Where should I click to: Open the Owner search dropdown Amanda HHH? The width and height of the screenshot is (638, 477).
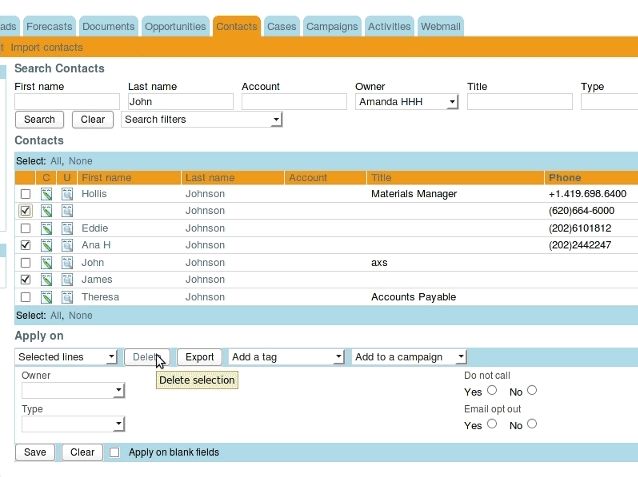pos(407,102)
